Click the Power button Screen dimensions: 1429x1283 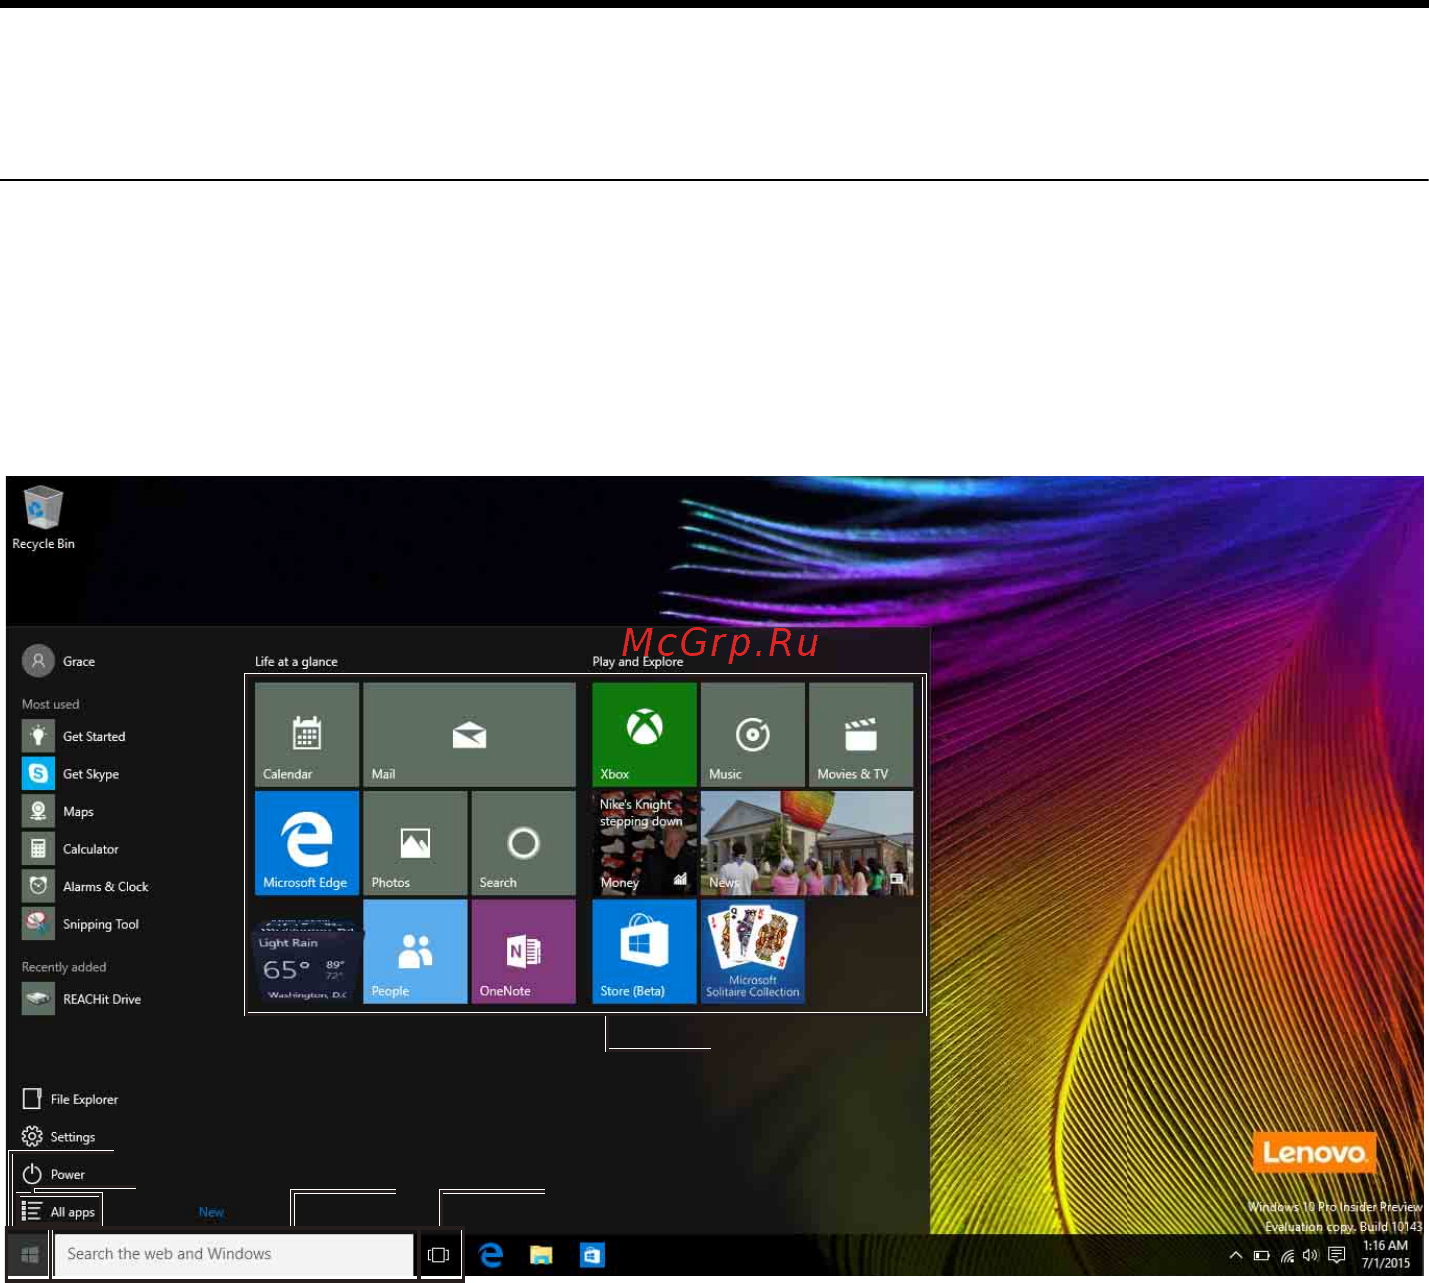pos(54,1174)
